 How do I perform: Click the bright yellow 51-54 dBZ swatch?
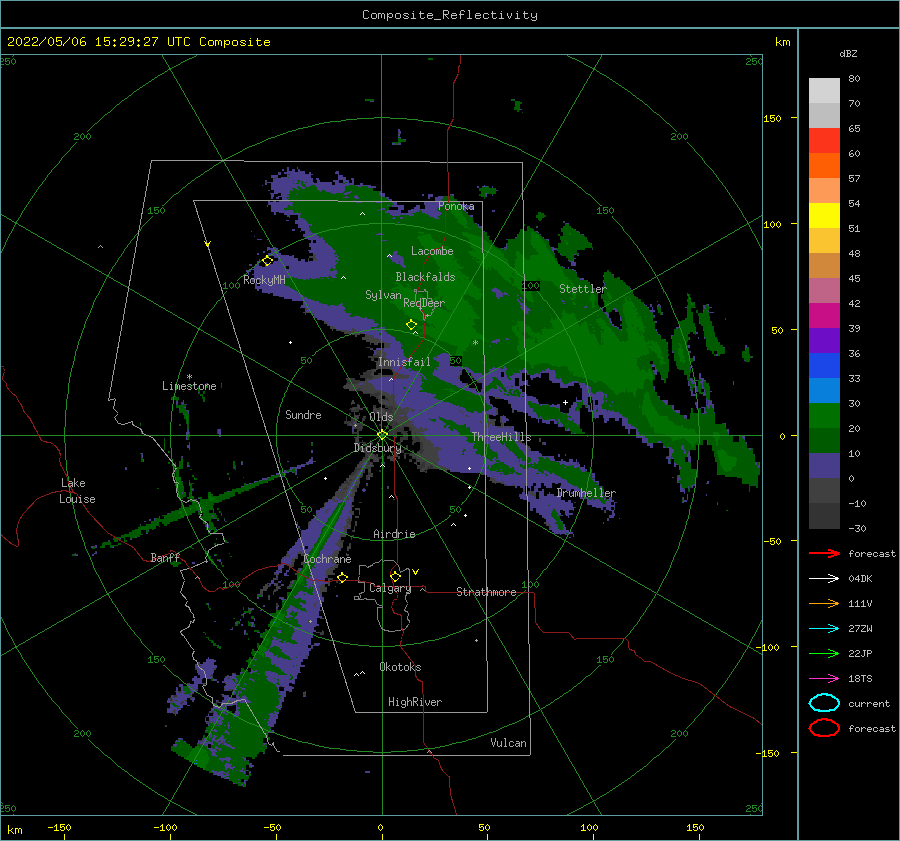point(824,215)
